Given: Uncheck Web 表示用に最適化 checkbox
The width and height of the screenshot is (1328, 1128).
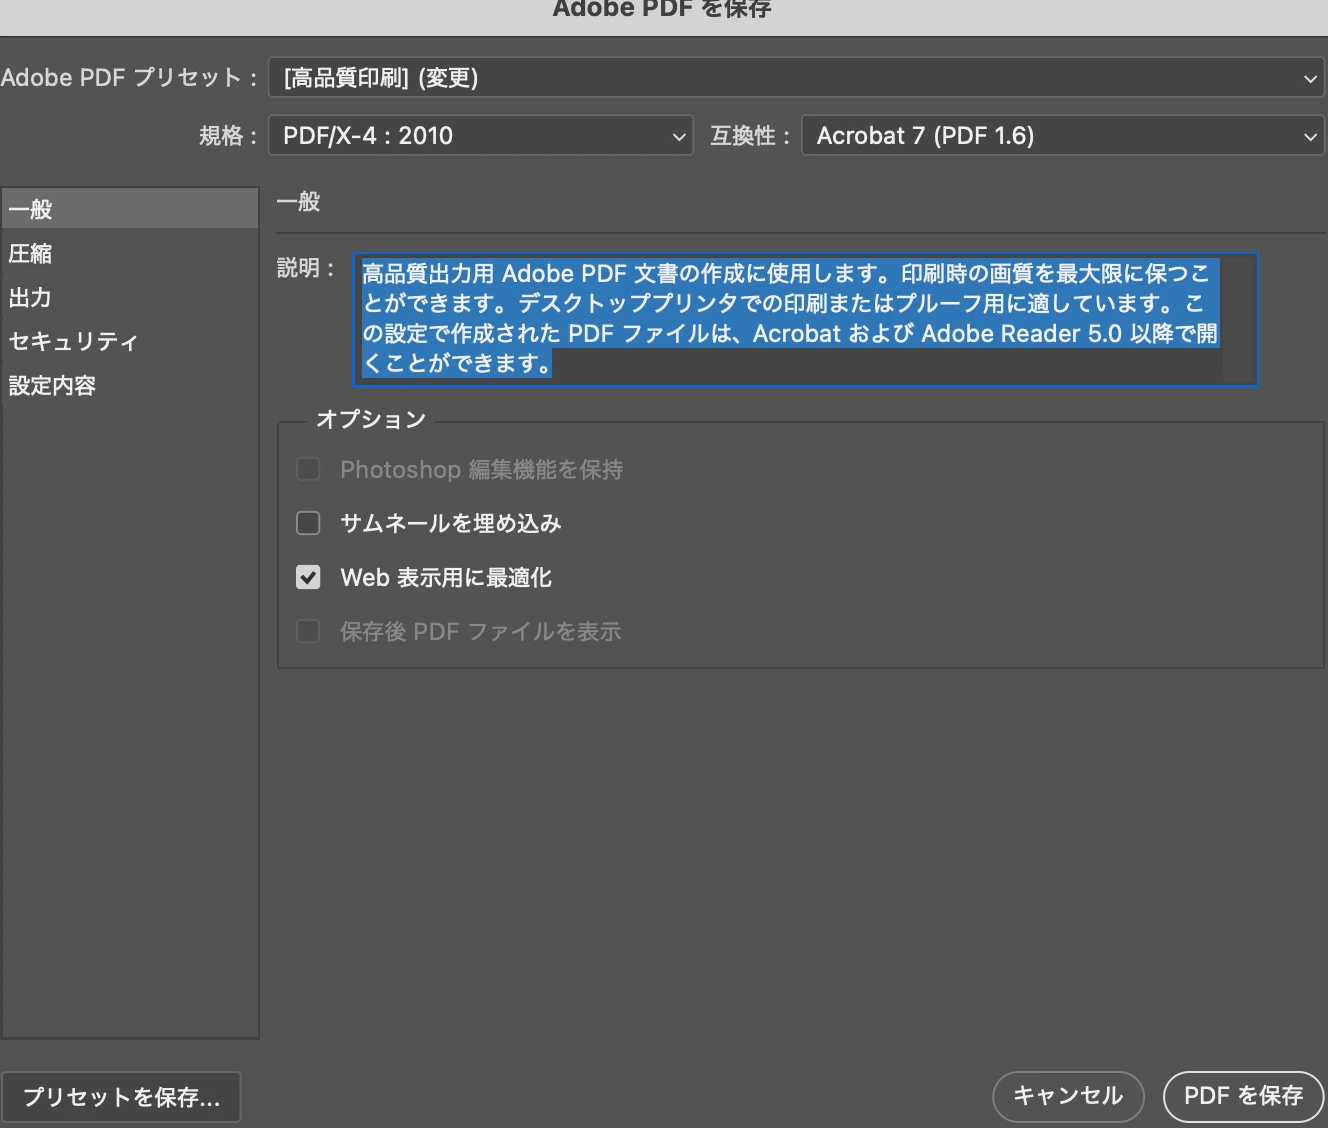Looking at the screenshot, I should tap(308, 577).
